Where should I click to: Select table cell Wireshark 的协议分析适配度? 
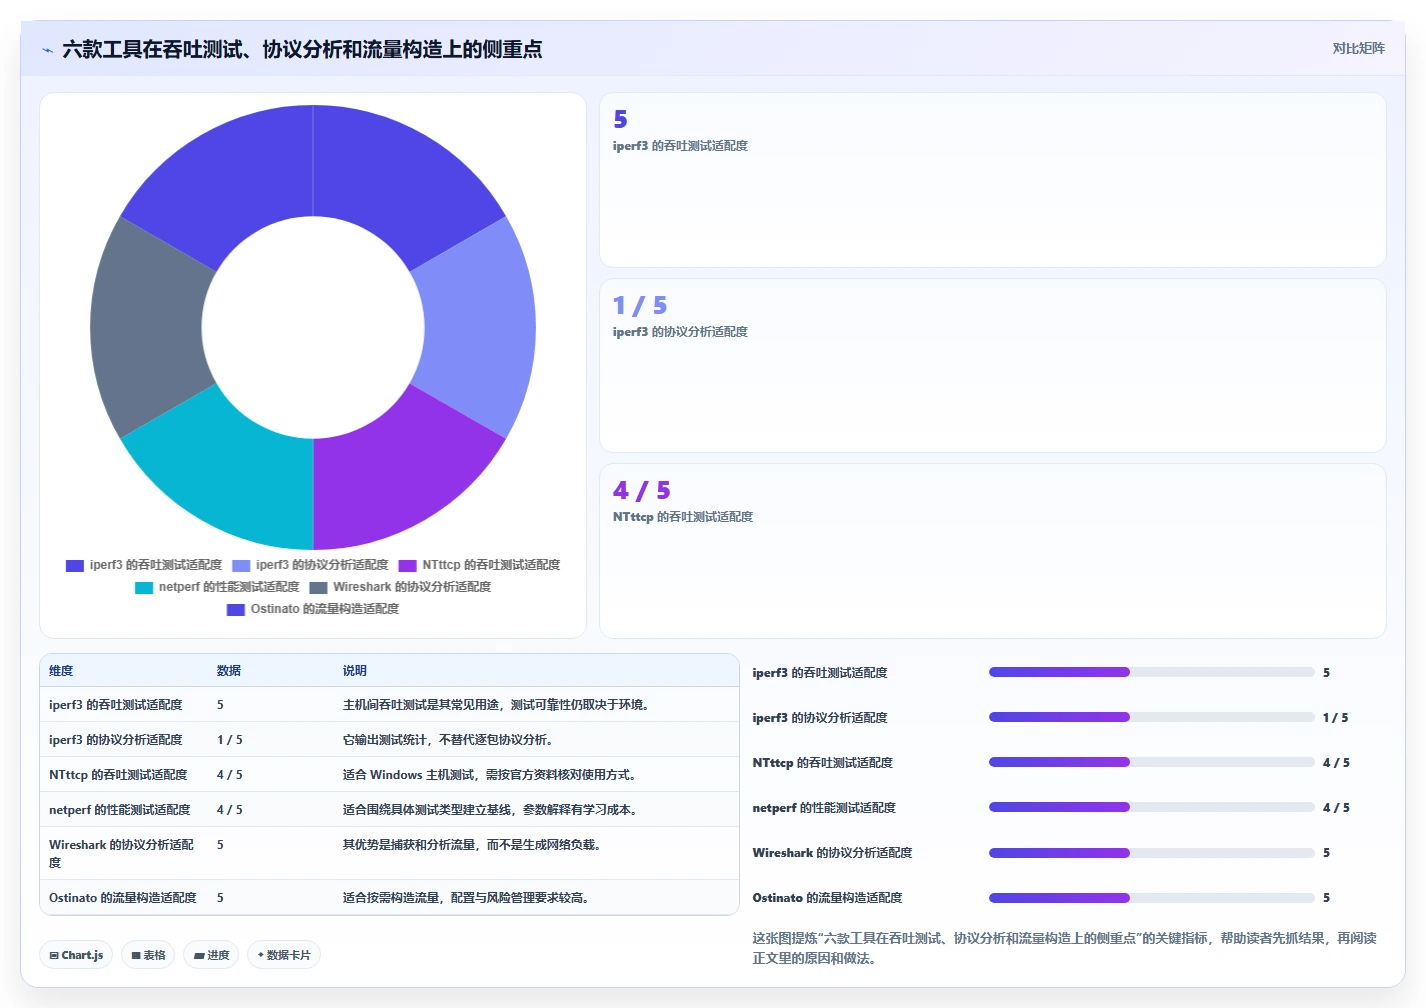[x=122, y=853]
